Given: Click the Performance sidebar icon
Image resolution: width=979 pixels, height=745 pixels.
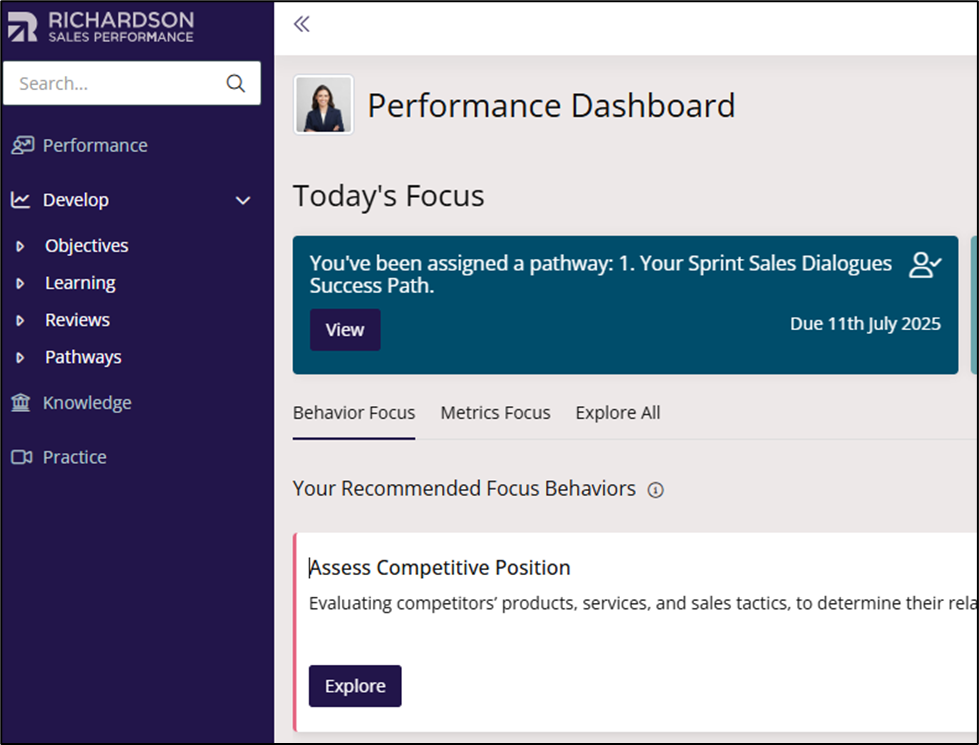Looking at the screenshot, I should [22, 146].
